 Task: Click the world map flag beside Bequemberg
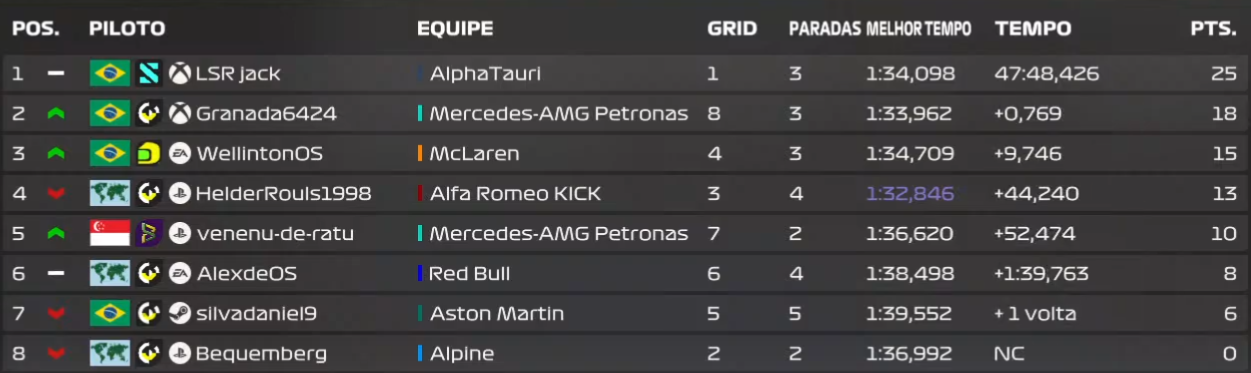[109, 353]
